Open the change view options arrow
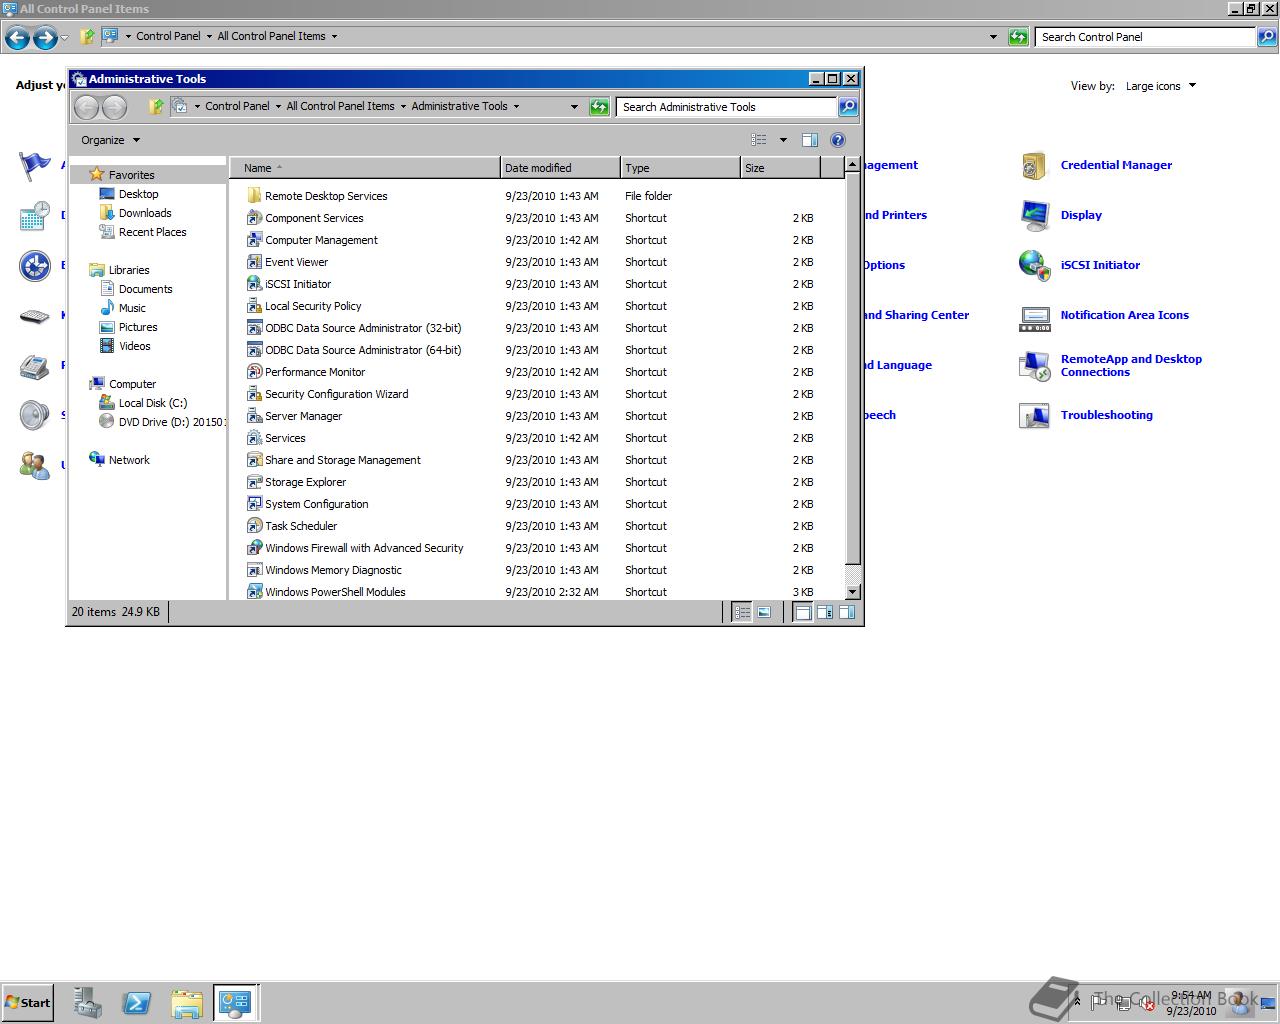 click(783, 140)
